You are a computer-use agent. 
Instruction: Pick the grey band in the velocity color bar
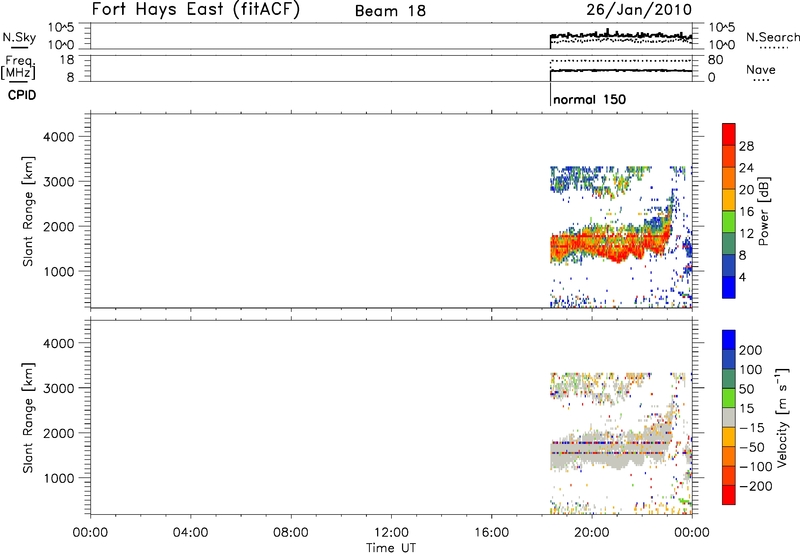(729, 417)
